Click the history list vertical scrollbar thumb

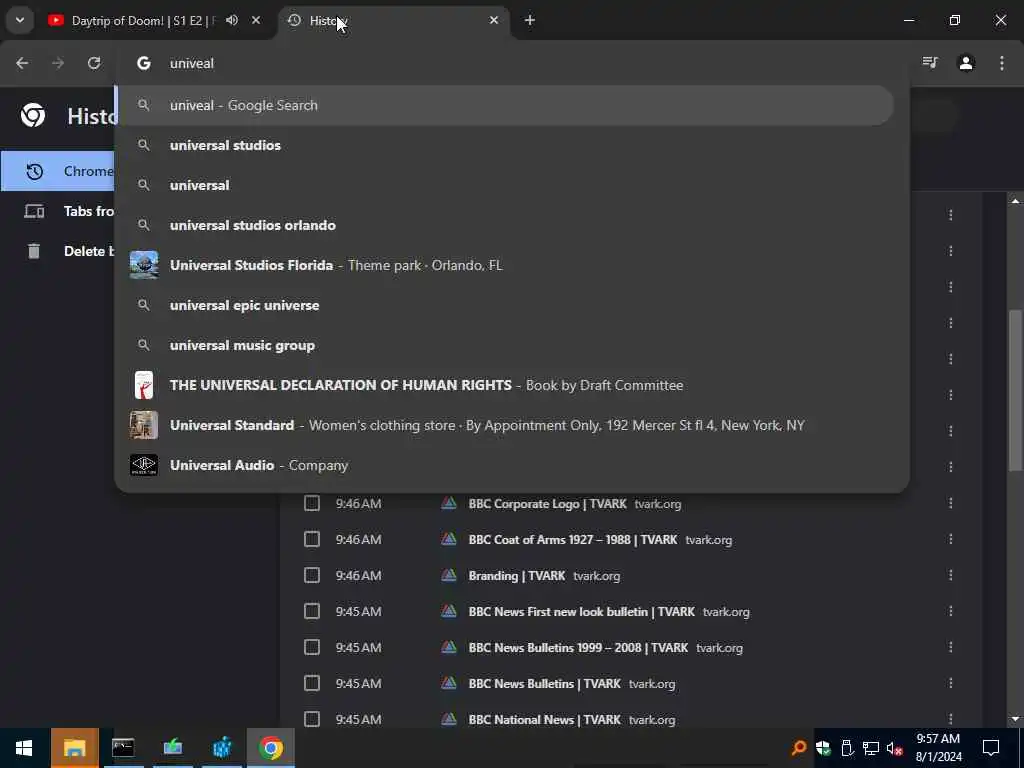(x=1015, y=389)
